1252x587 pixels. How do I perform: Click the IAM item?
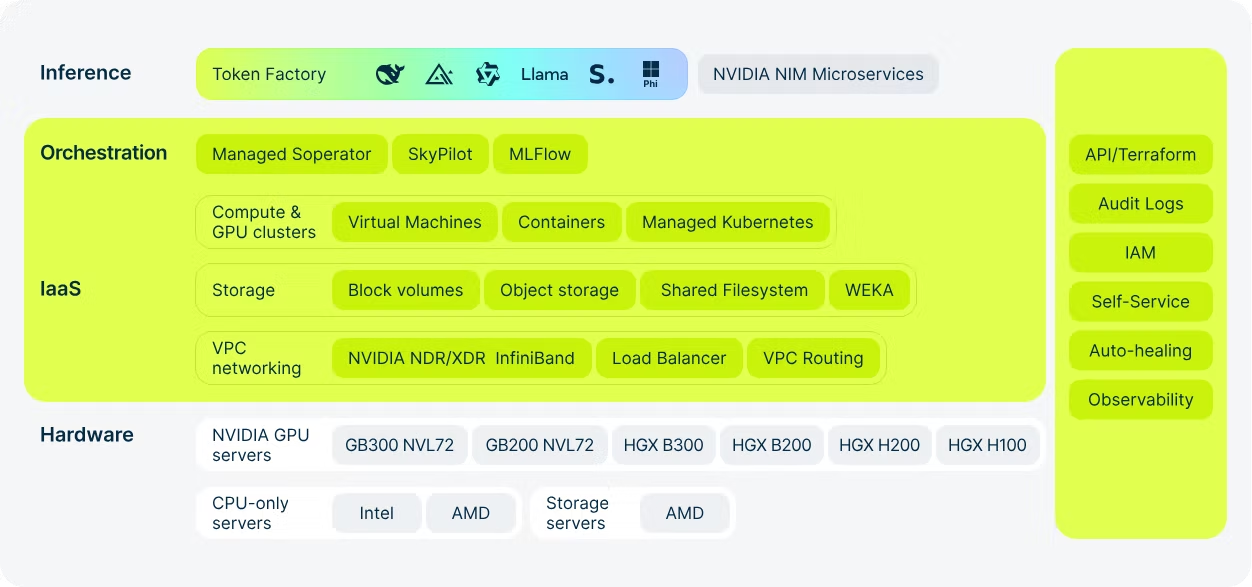pos(1141,253)
